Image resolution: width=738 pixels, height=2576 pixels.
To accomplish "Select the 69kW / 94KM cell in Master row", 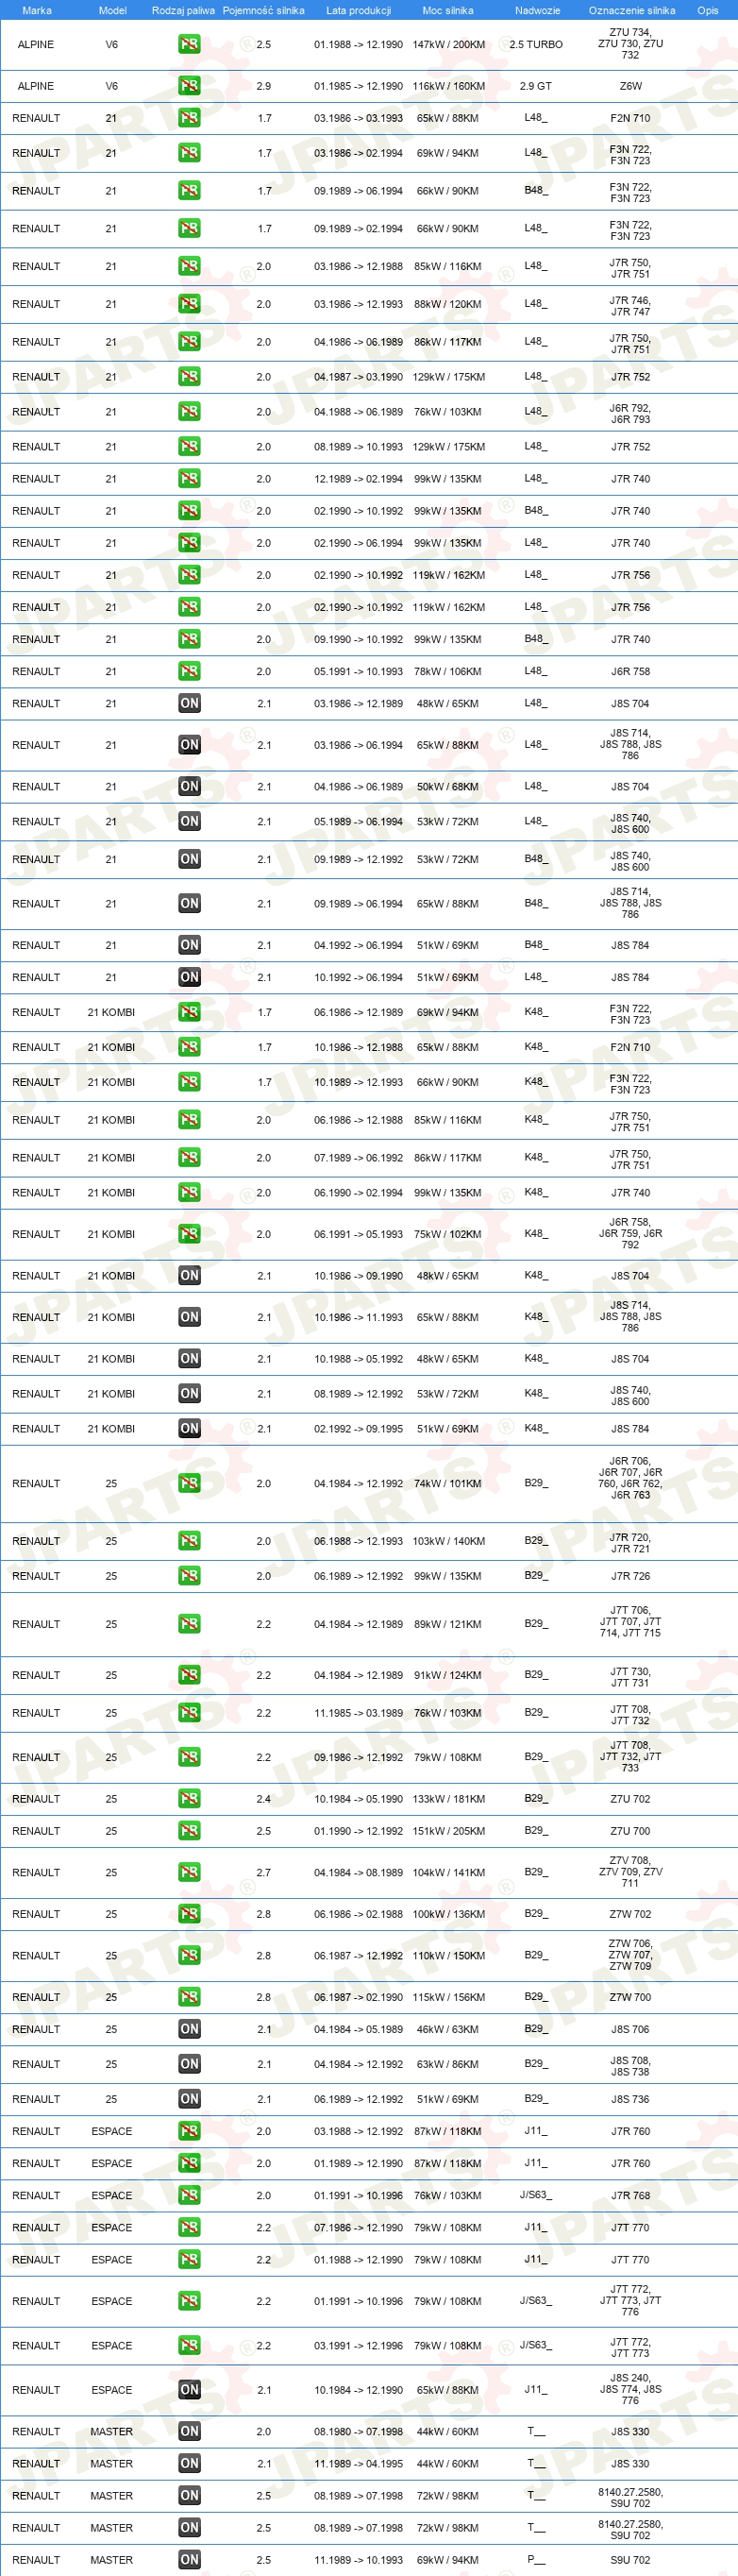I will 448,2560.
